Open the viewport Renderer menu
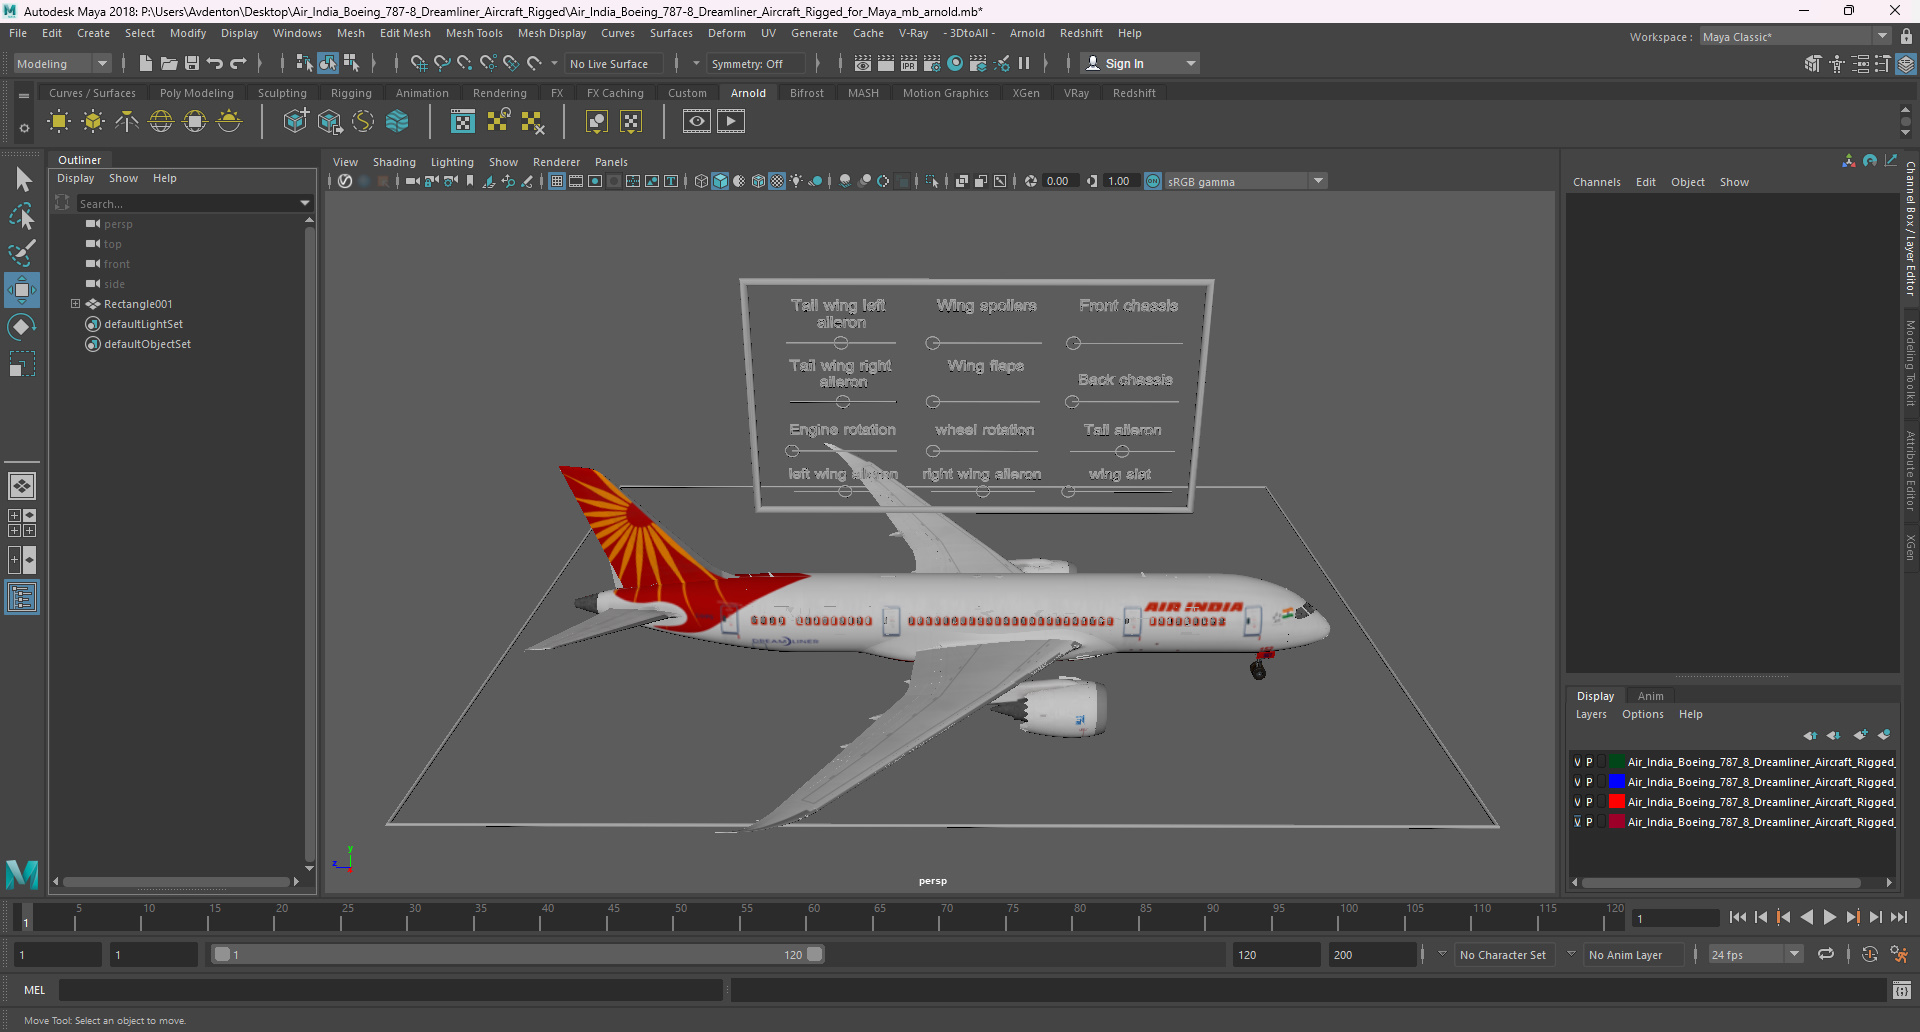 [x=556, y=162]
